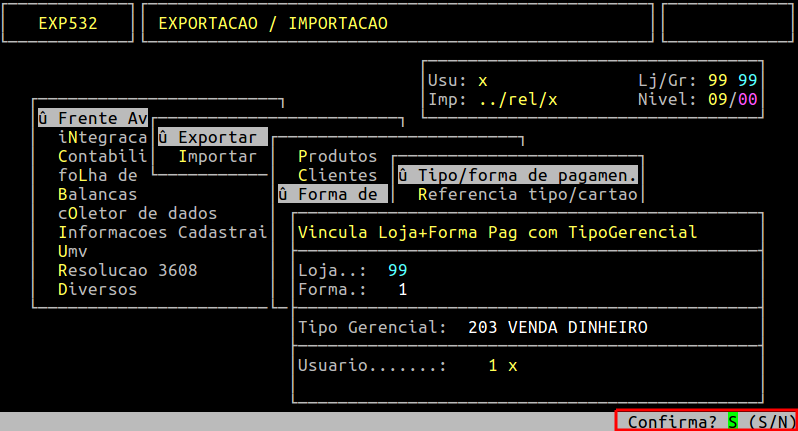Click the Loja field value 99

coord(397,270)
